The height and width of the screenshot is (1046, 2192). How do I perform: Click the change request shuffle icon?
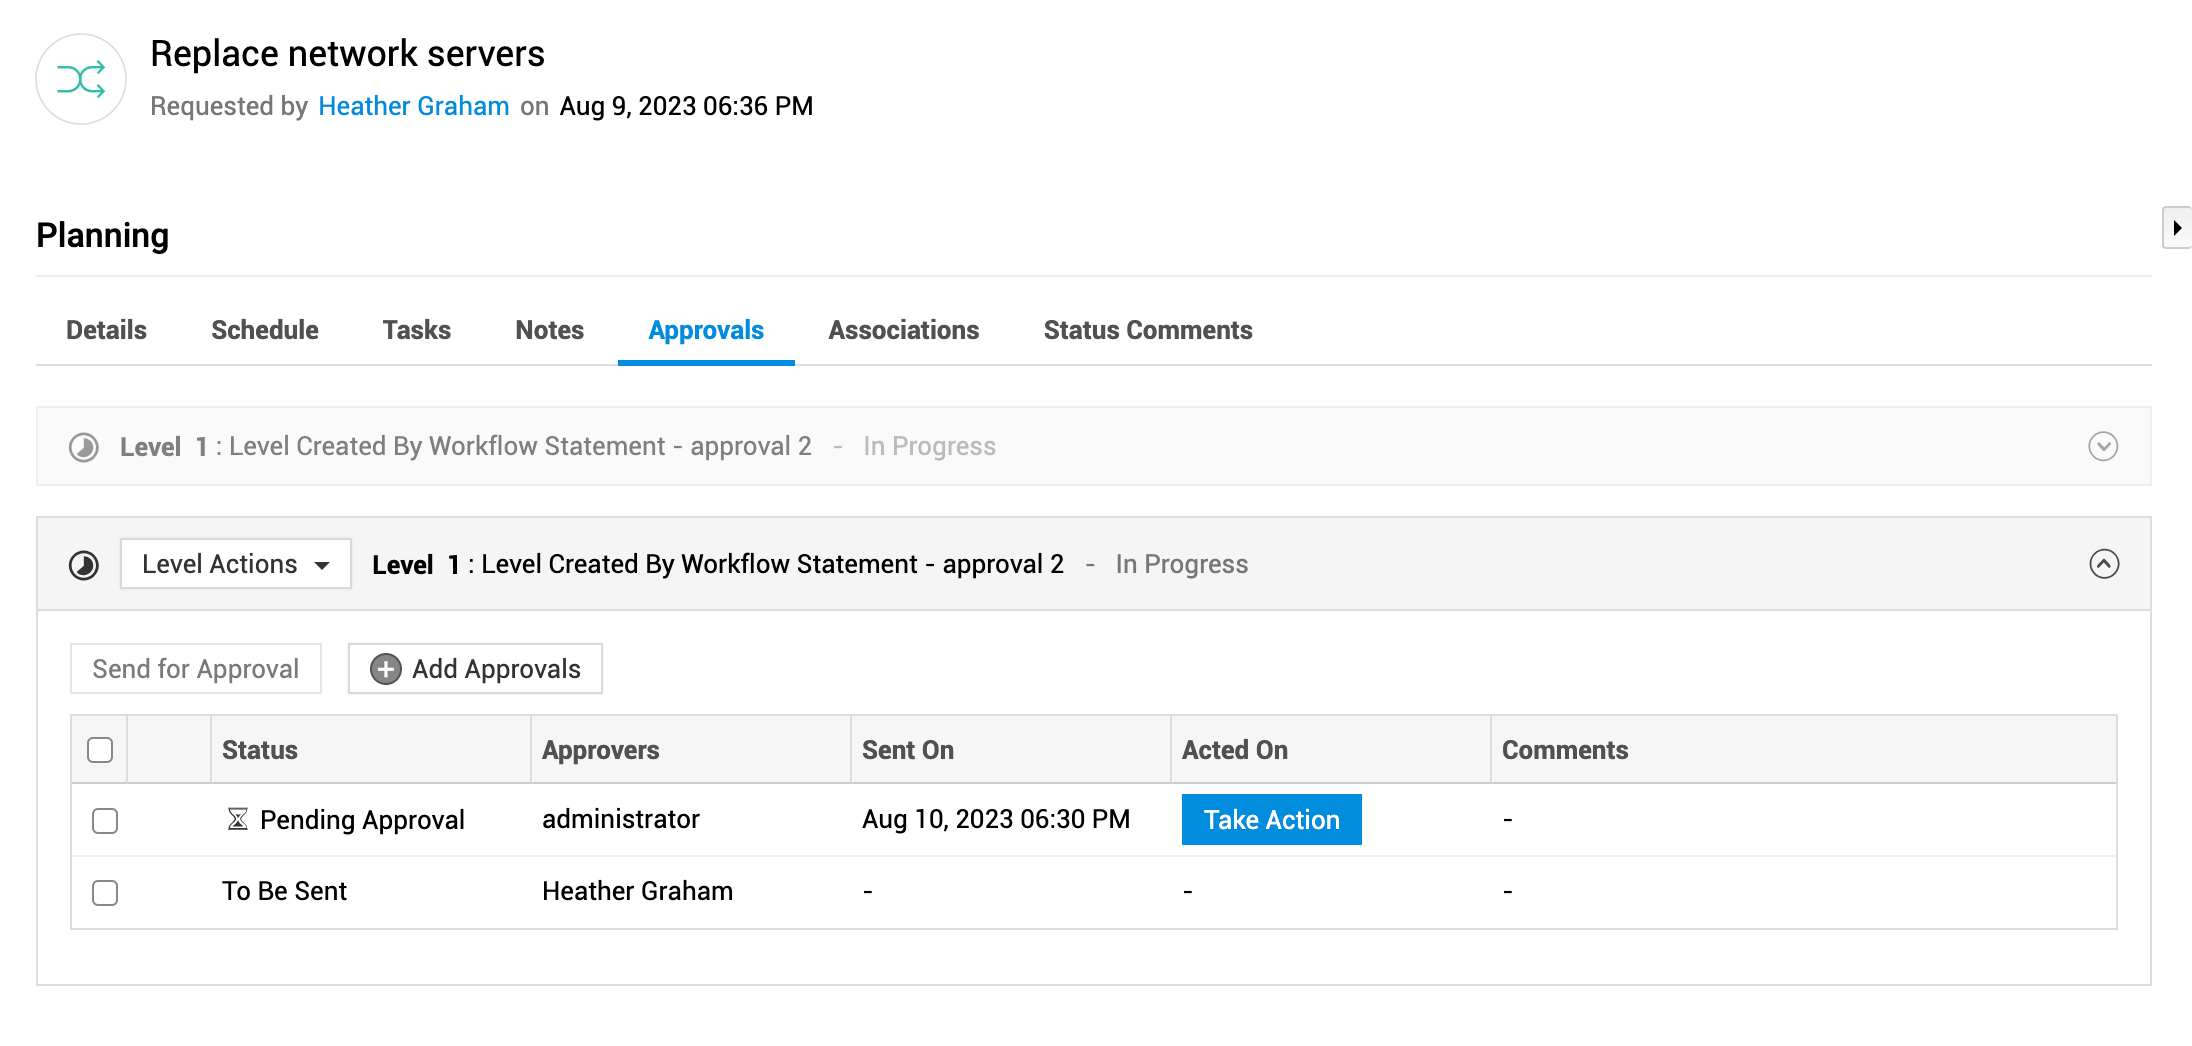click(81, 79)
